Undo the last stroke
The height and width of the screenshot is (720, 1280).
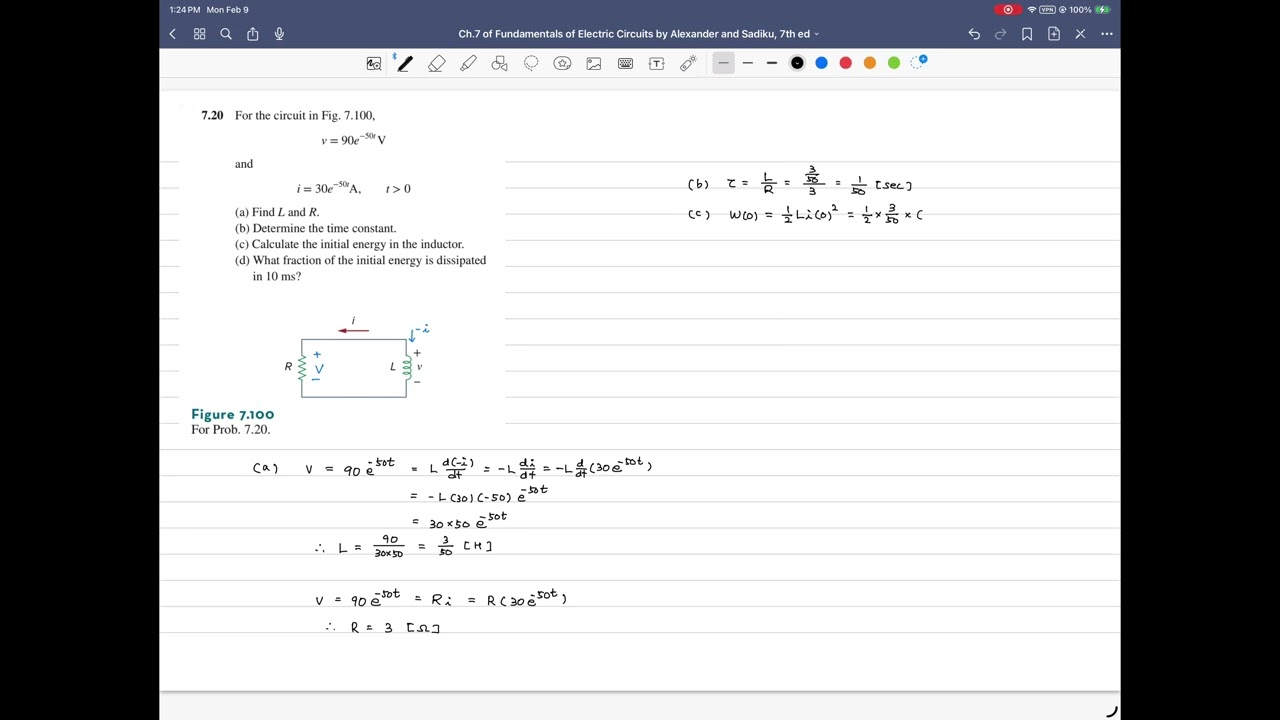[974, 34]
